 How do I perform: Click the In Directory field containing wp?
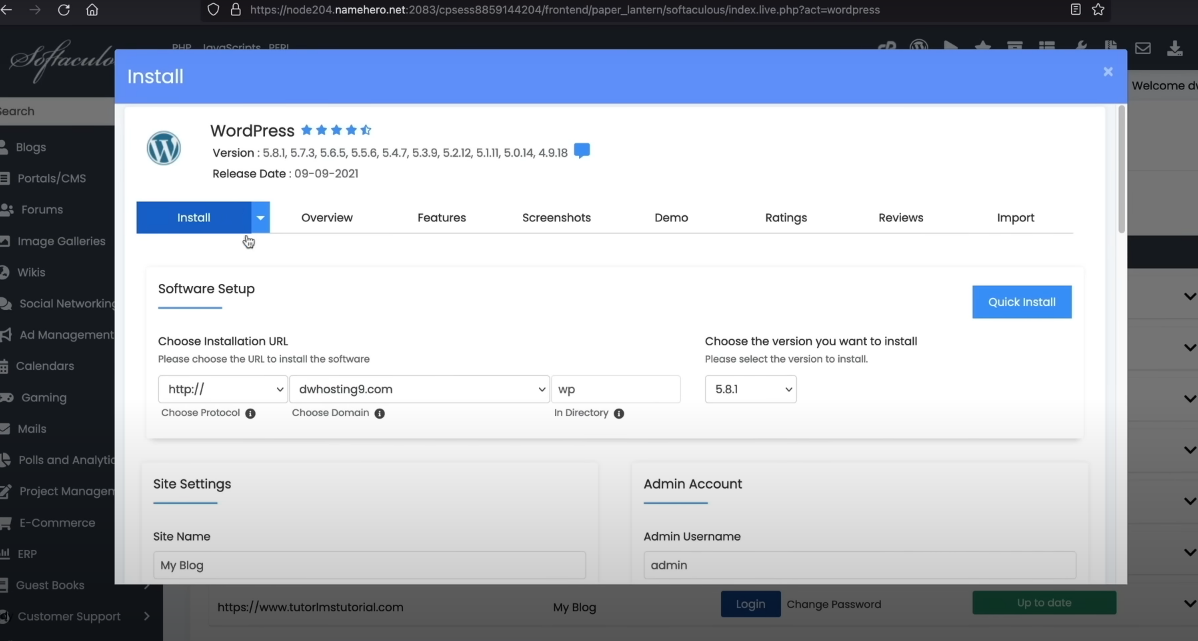tap(616, 389)
